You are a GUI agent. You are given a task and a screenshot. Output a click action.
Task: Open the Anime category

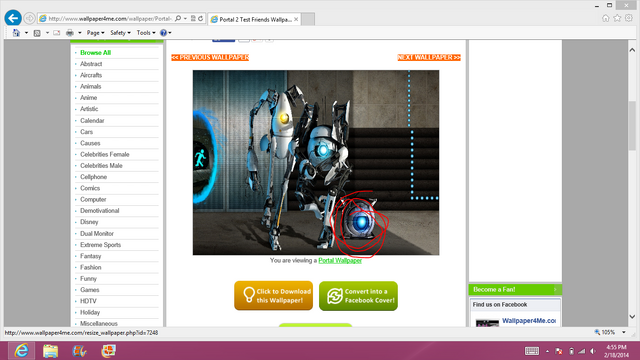click(x=89, y=98)
